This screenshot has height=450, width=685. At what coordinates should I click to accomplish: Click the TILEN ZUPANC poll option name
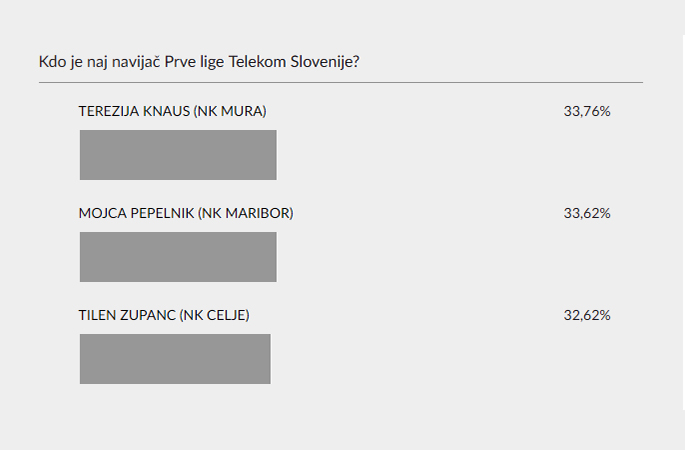coord(127,315)
